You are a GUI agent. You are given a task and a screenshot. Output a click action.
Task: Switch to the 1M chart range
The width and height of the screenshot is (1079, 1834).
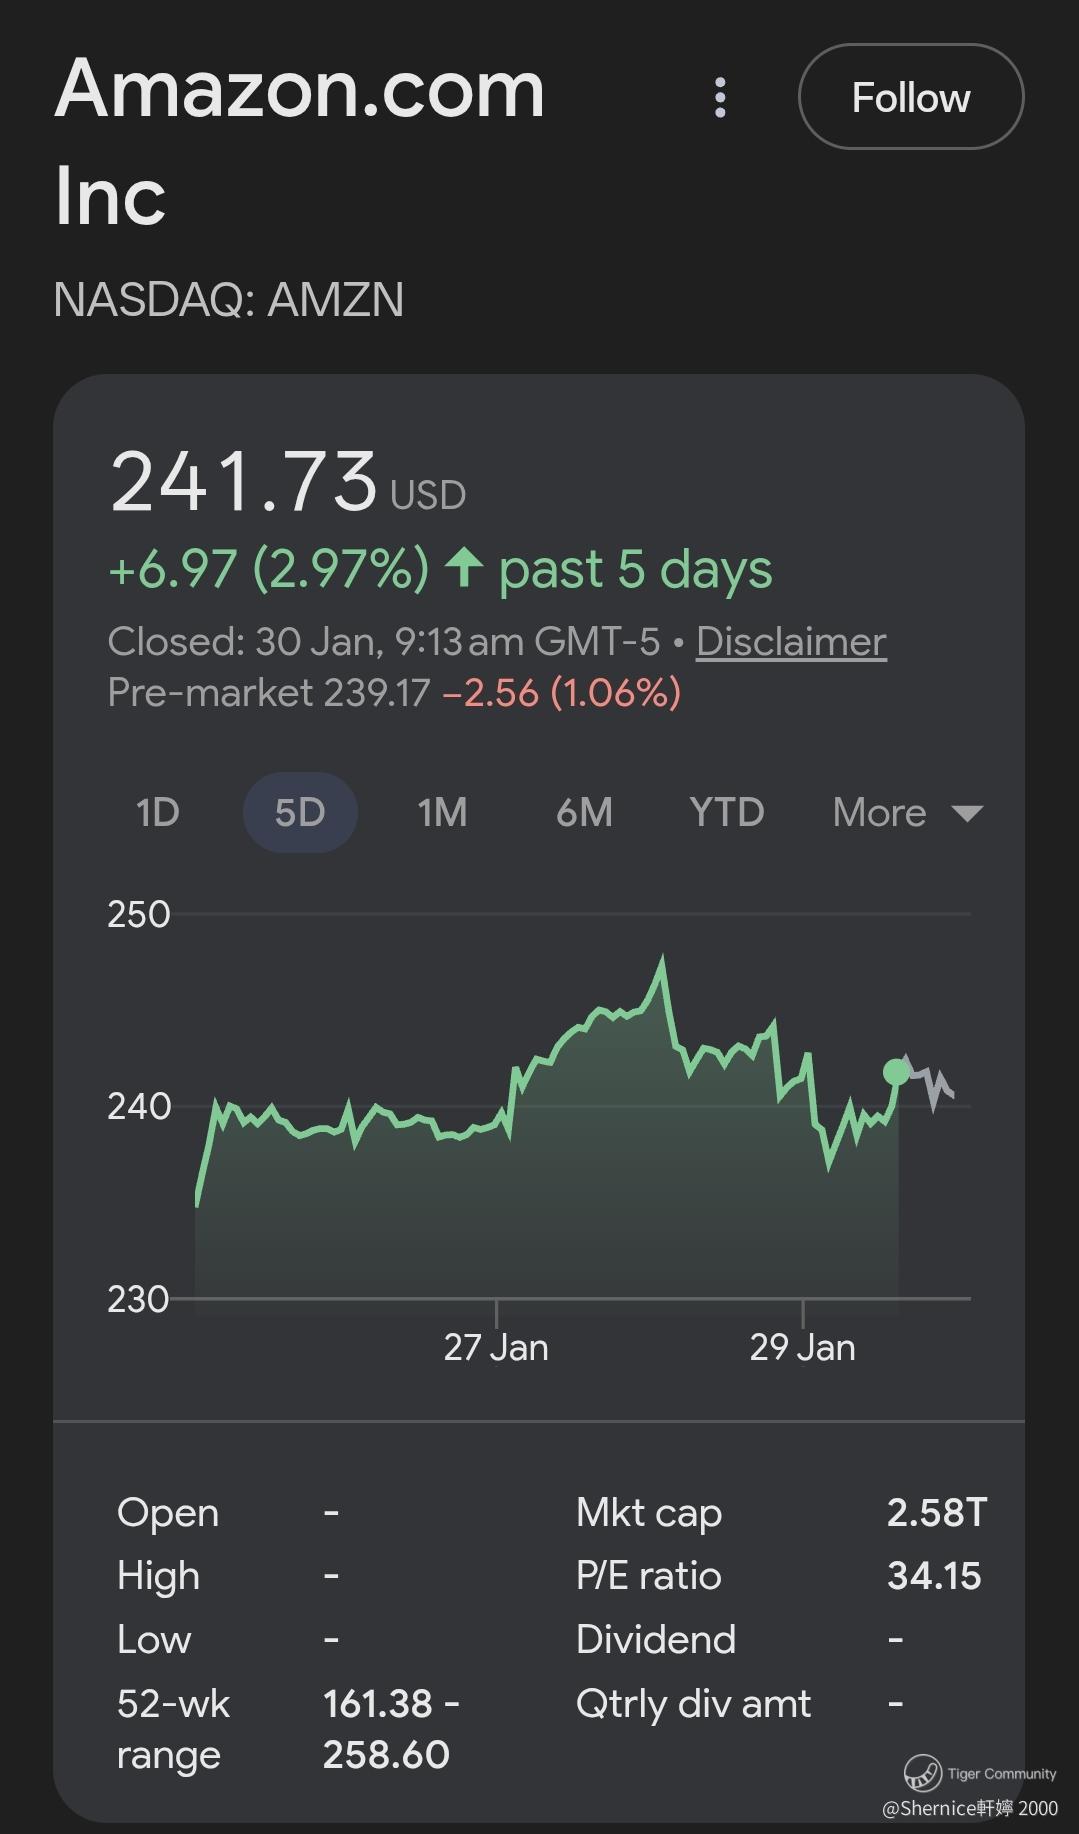442,813
